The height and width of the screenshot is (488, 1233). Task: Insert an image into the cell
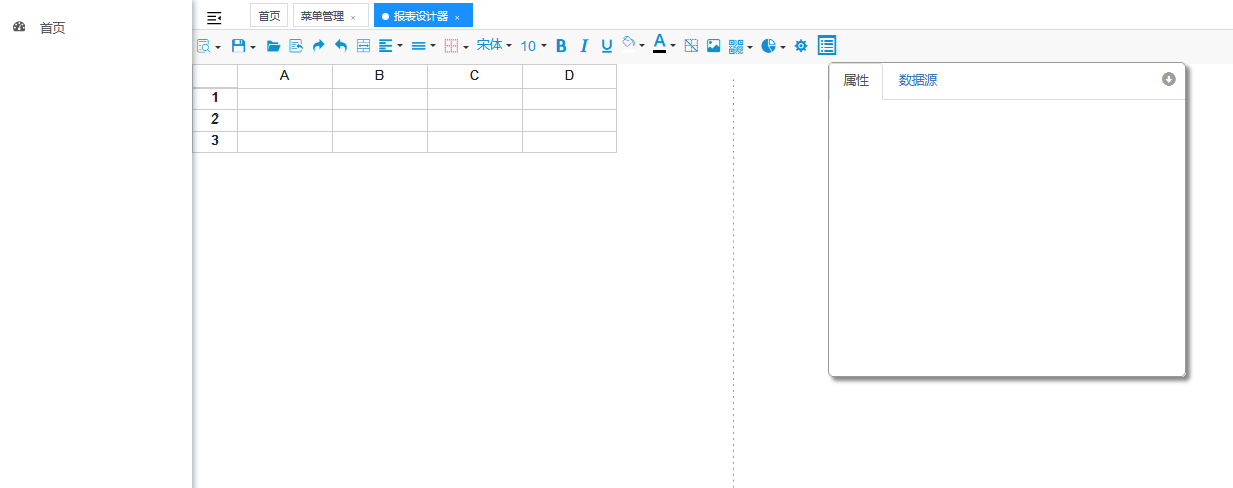714,46
